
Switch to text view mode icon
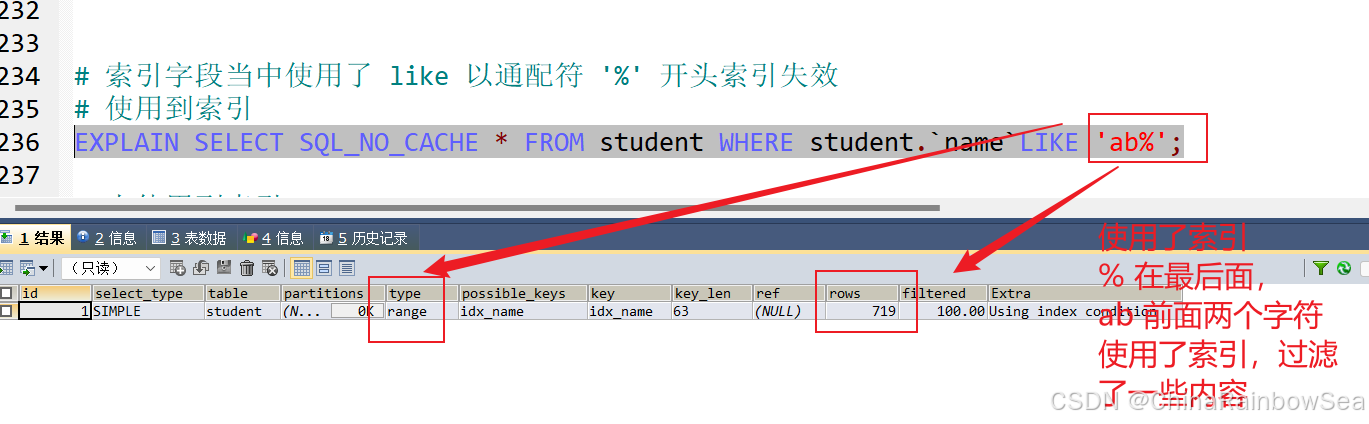click(x=347, y=268)
